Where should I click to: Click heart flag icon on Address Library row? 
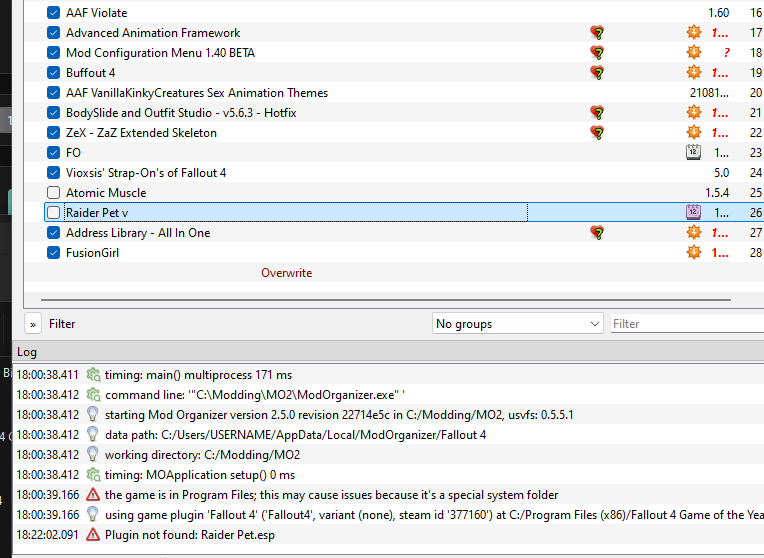point(597,232)
